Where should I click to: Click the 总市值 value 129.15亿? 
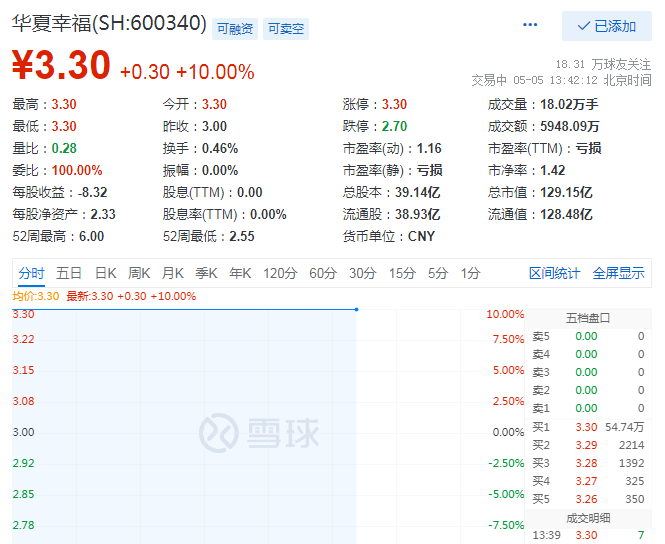[566, 192]
